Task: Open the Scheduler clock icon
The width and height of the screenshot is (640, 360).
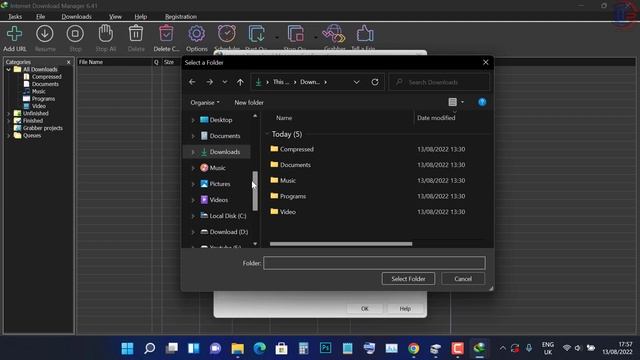Action: coord(227,33)
